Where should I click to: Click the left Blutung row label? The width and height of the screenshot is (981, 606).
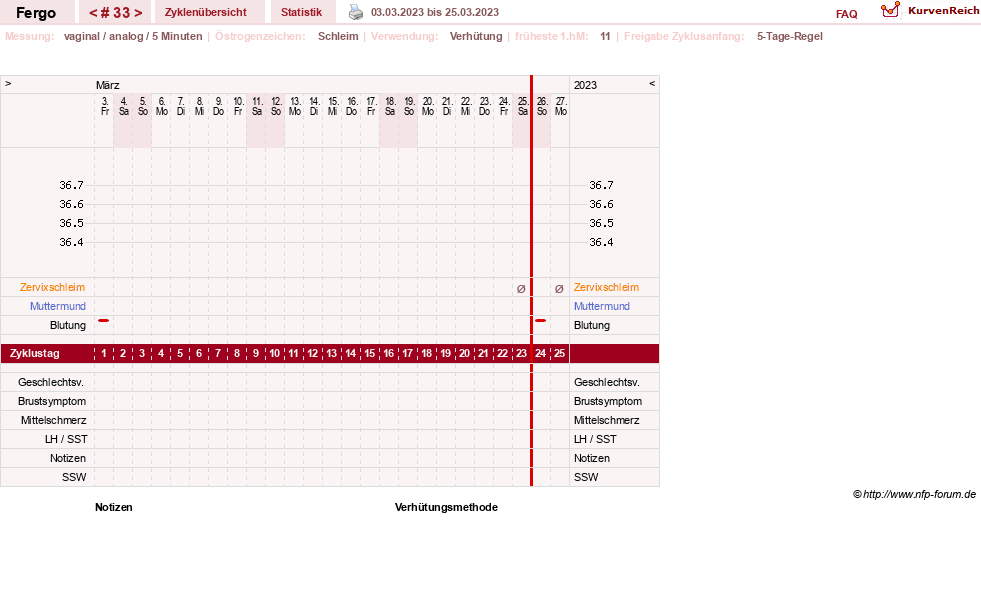click(x=68, y=325)
